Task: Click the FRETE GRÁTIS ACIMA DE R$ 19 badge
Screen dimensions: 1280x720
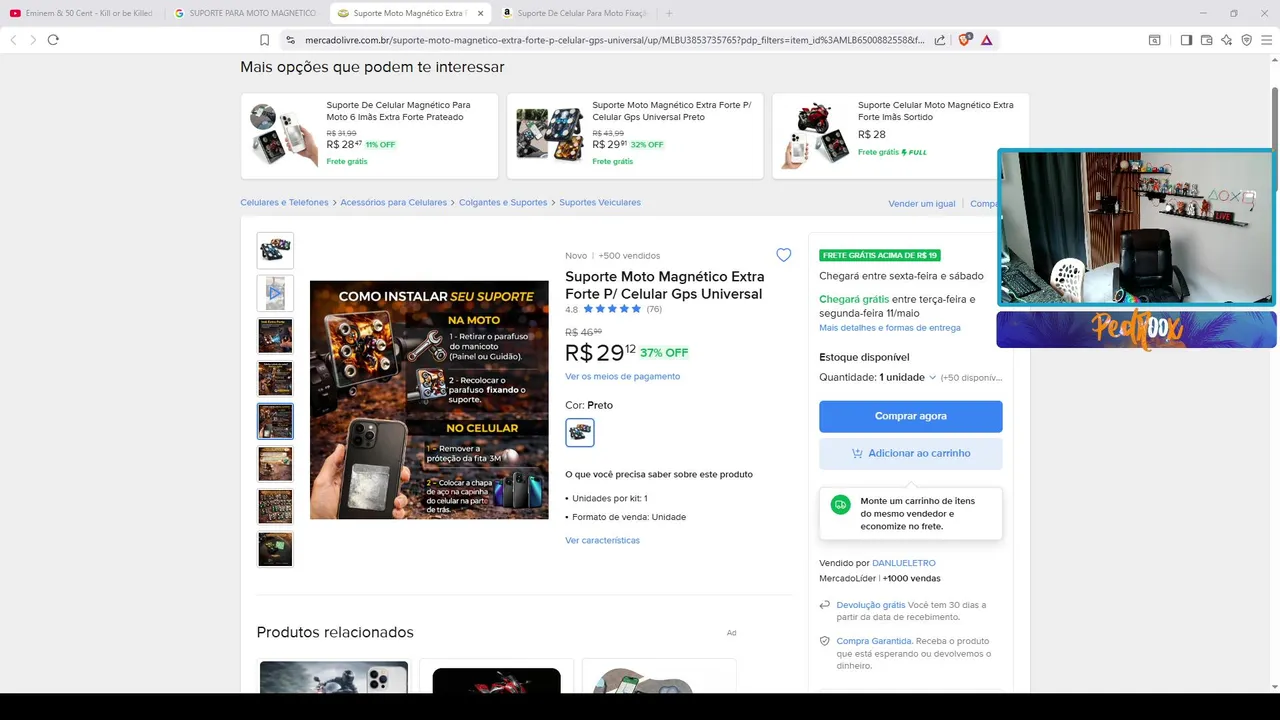Action: coord(880,255)
